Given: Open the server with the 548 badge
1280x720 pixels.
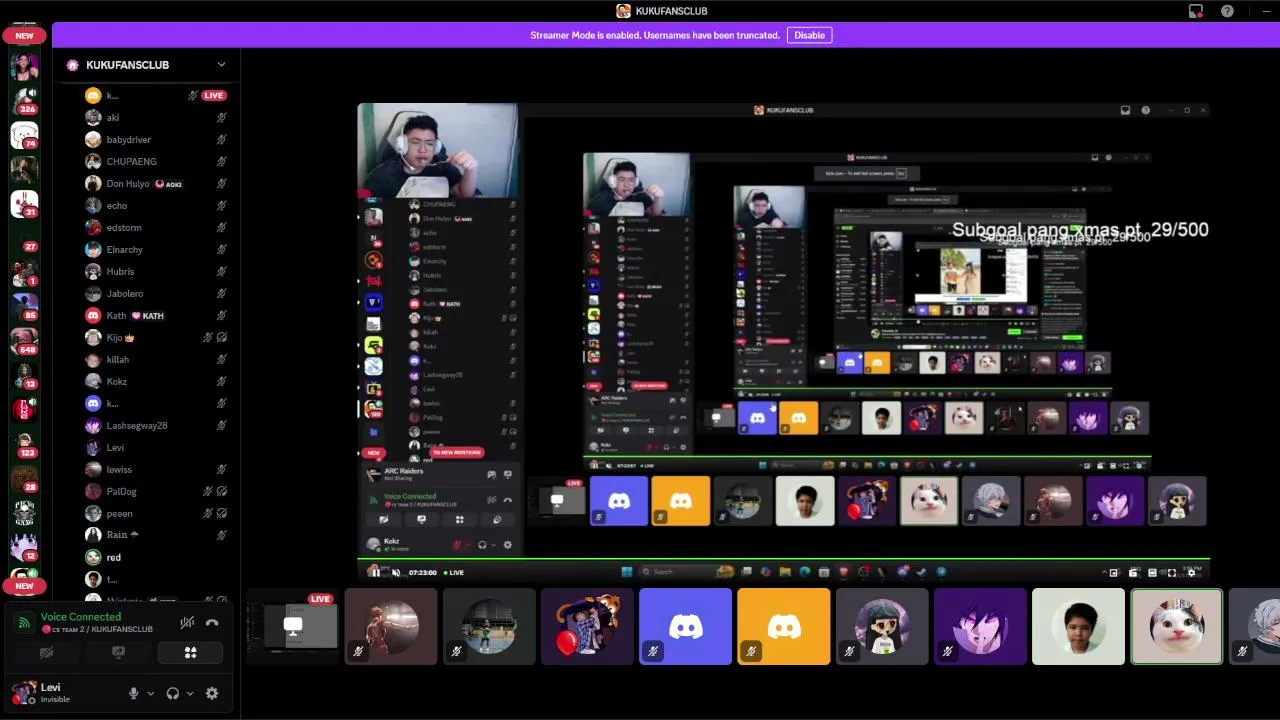Looking at the screenshot, I should (24, 341).
